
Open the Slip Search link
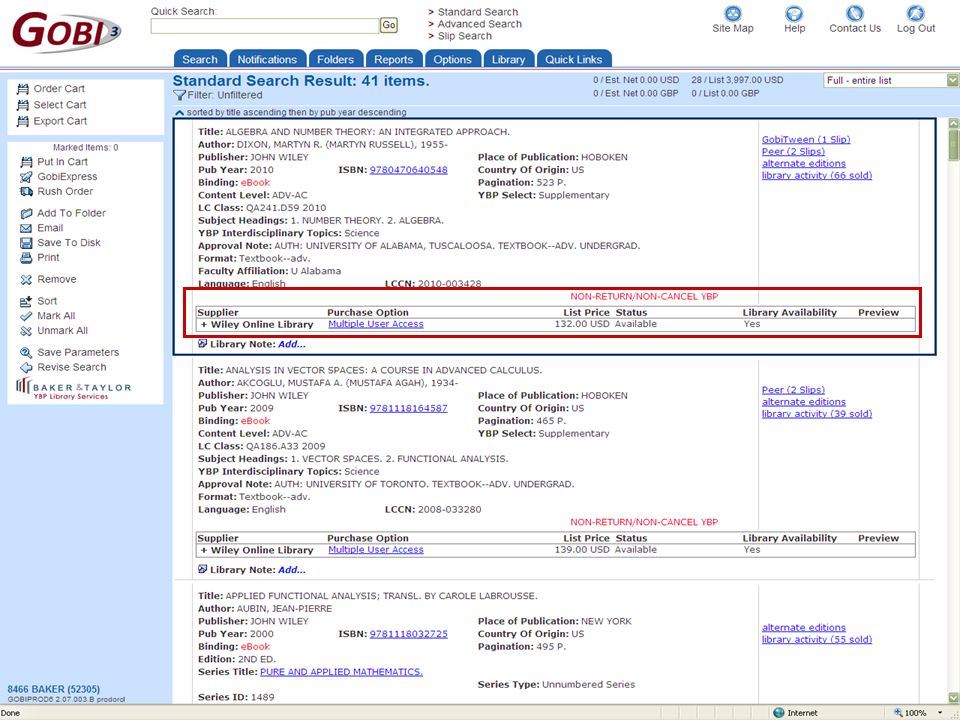pyautogui.click(x=465, y=36)
